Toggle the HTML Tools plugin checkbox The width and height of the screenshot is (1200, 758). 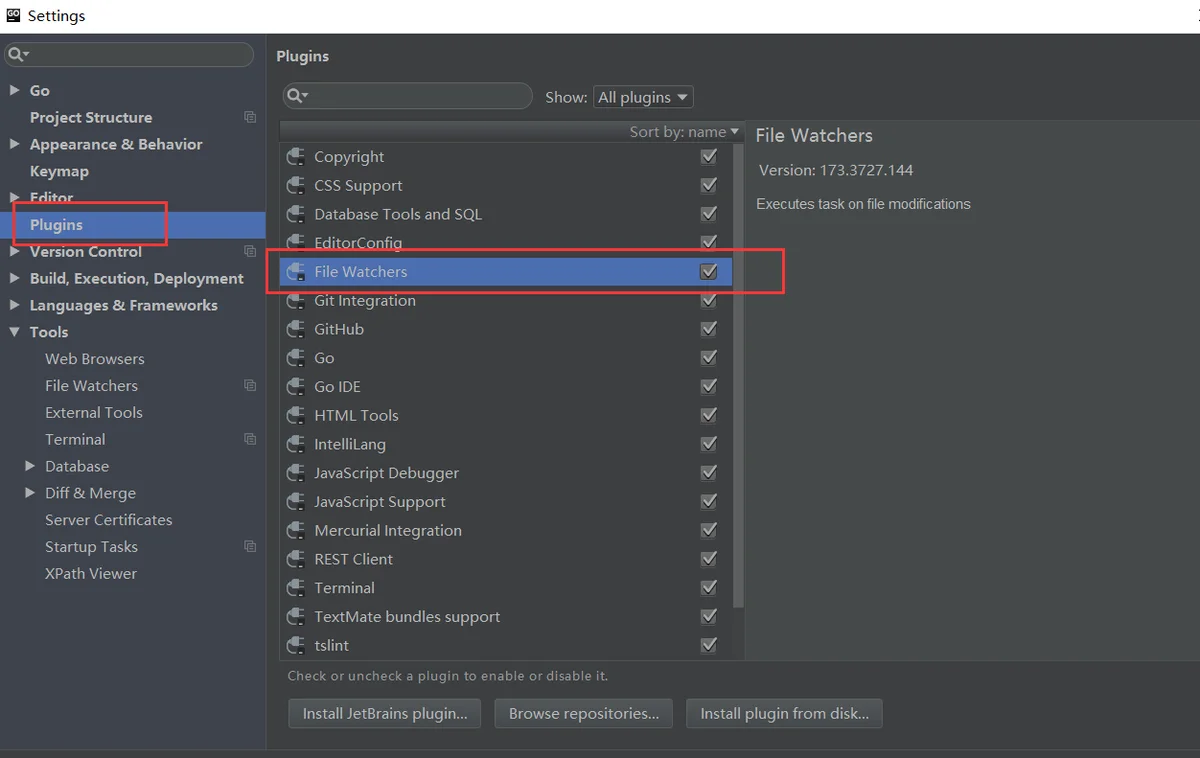click(x=709, y=416)
